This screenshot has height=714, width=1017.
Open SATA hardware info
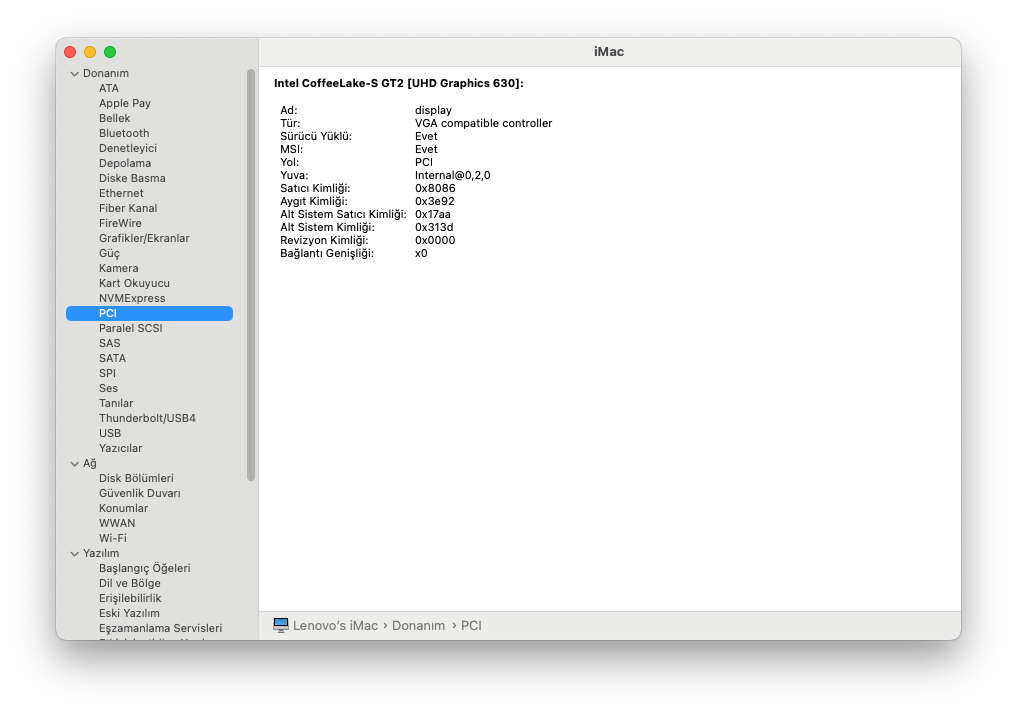pyautogui.click(x=112, y=358)
